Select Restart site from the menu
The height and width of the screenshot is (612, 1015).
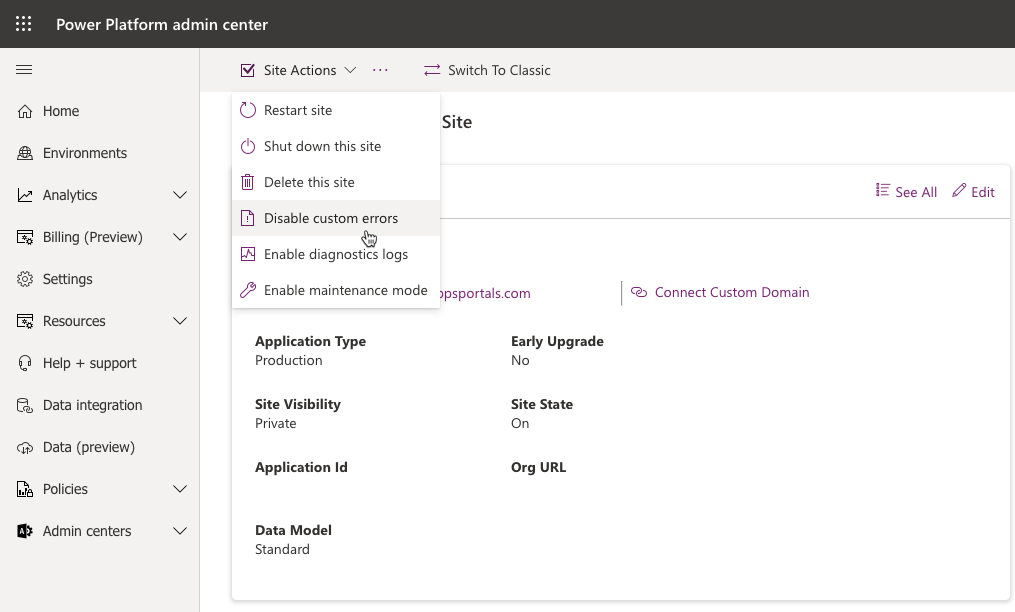[336, 110]
